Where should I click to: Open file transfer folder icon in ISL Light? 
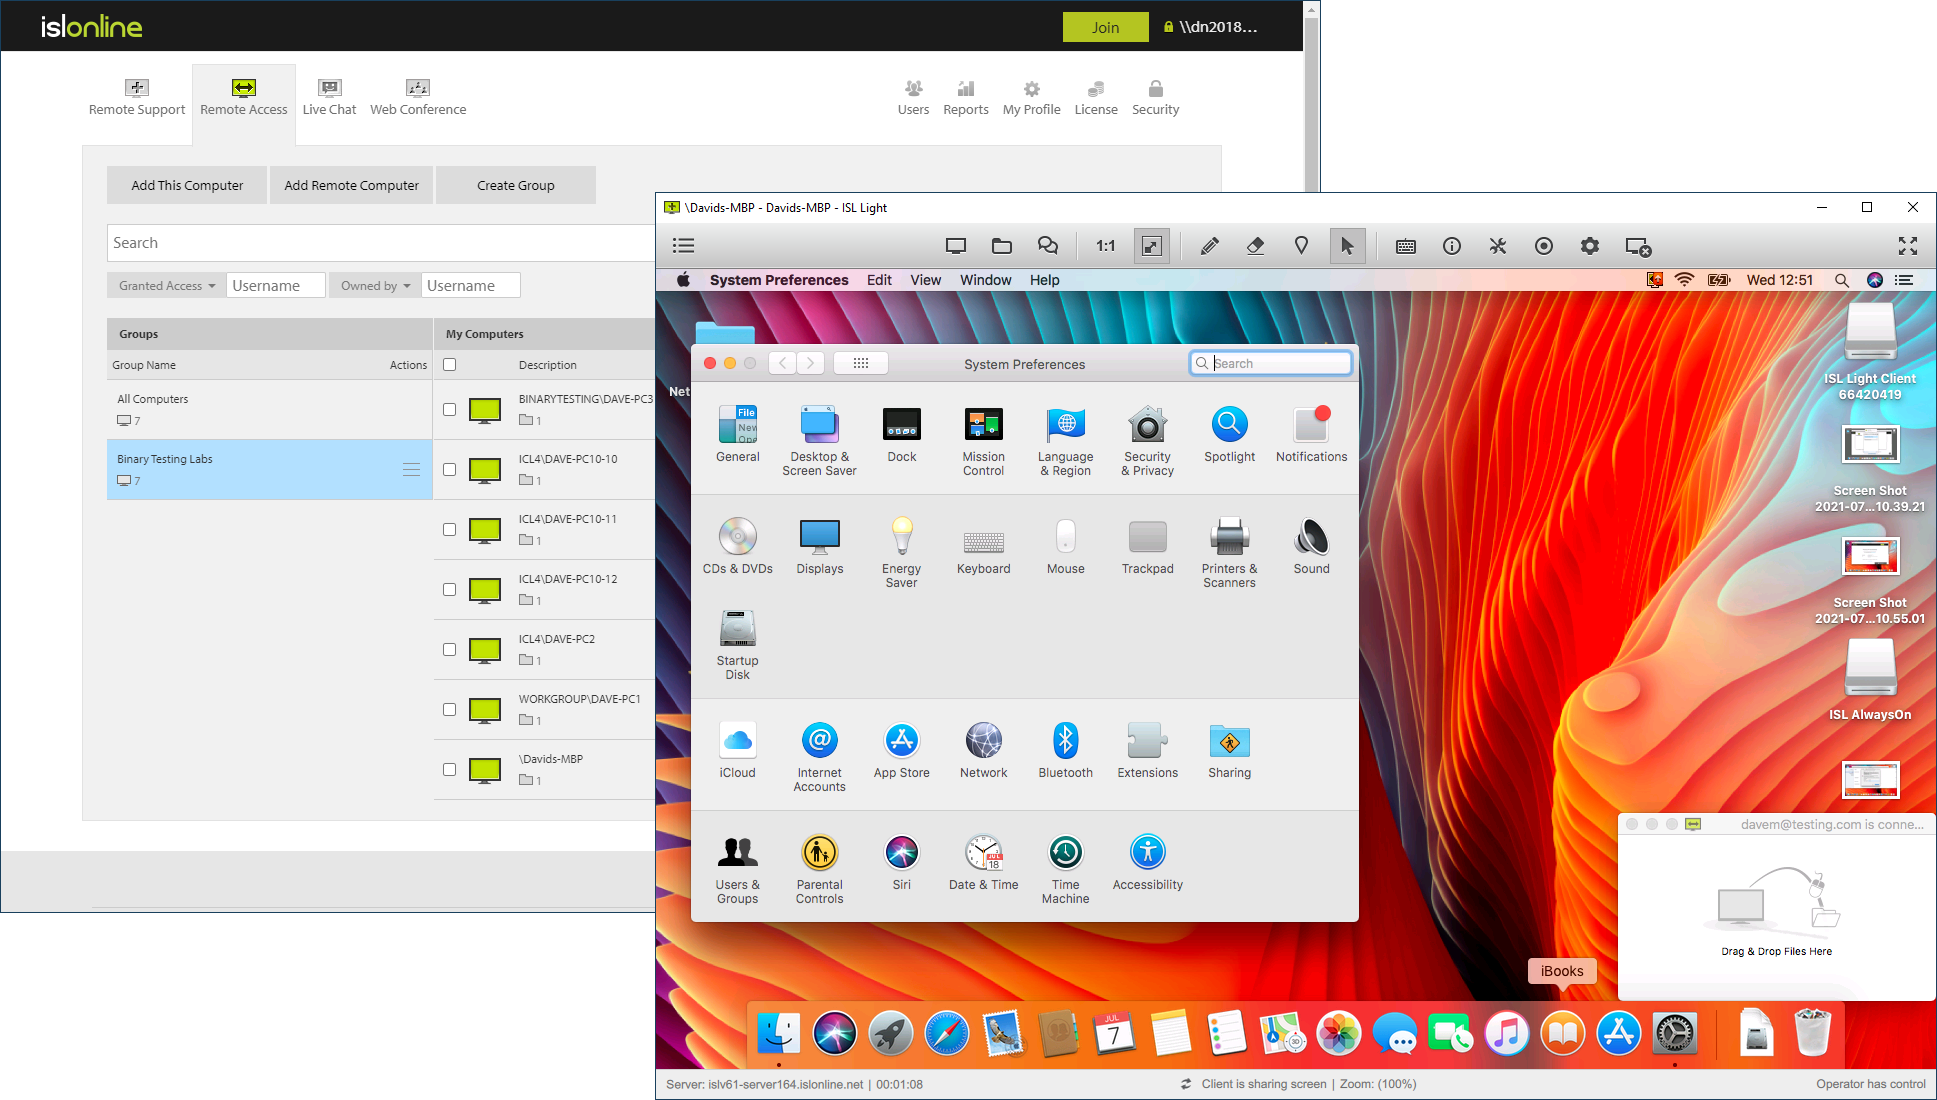[x=1002, y=246]
